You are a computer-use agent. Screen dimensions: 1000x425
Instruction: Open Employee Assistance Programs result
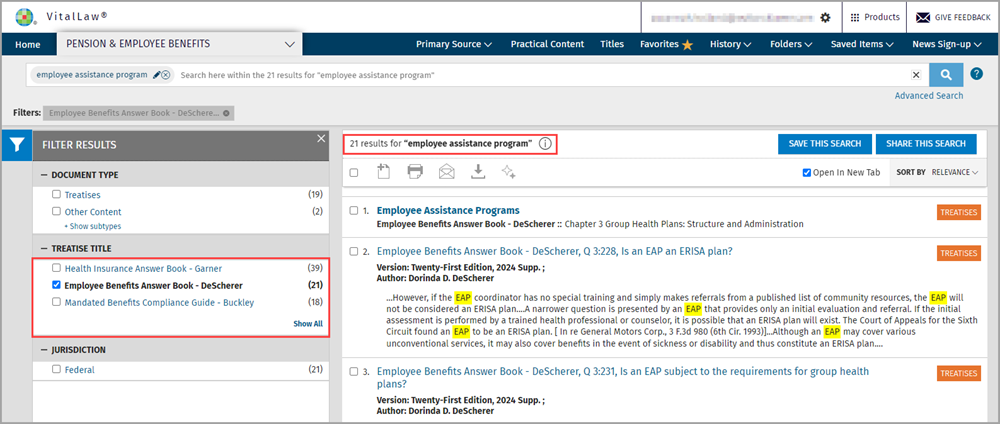(x=448, y=210)
